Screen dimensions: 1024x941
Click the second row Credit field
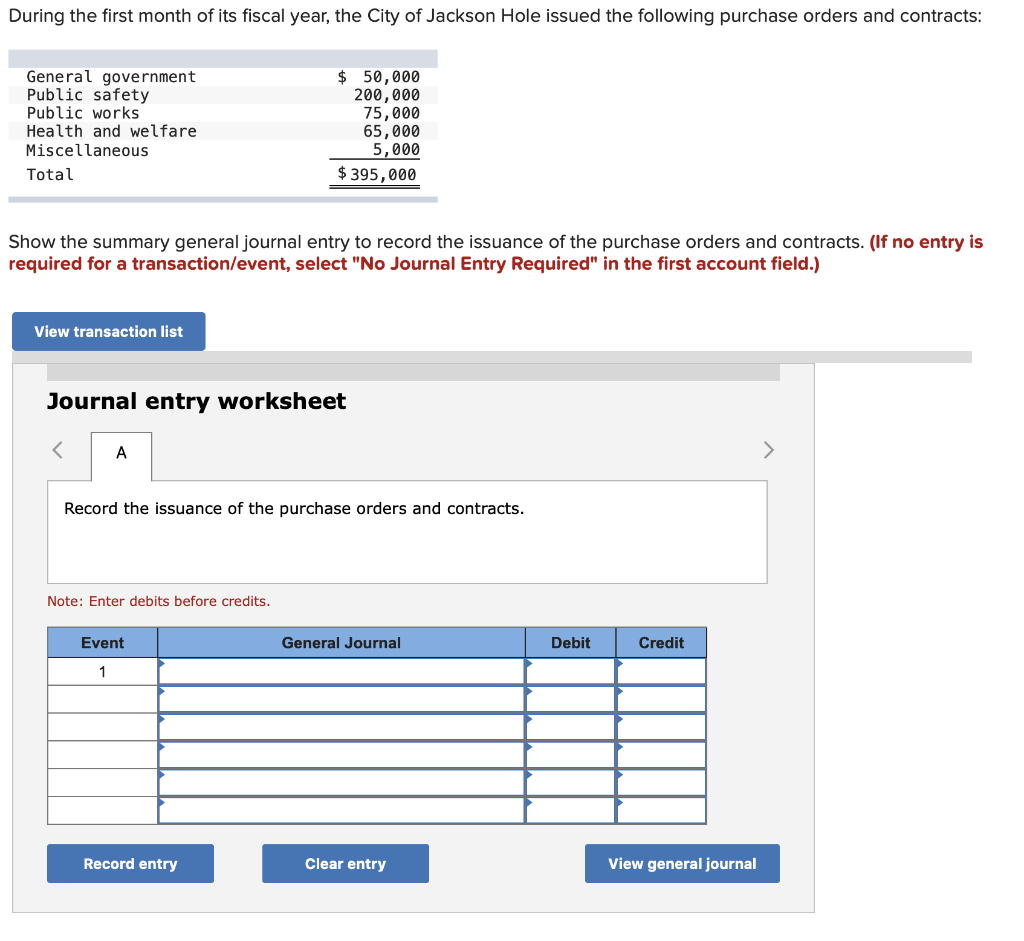click(x=662, y=699)
